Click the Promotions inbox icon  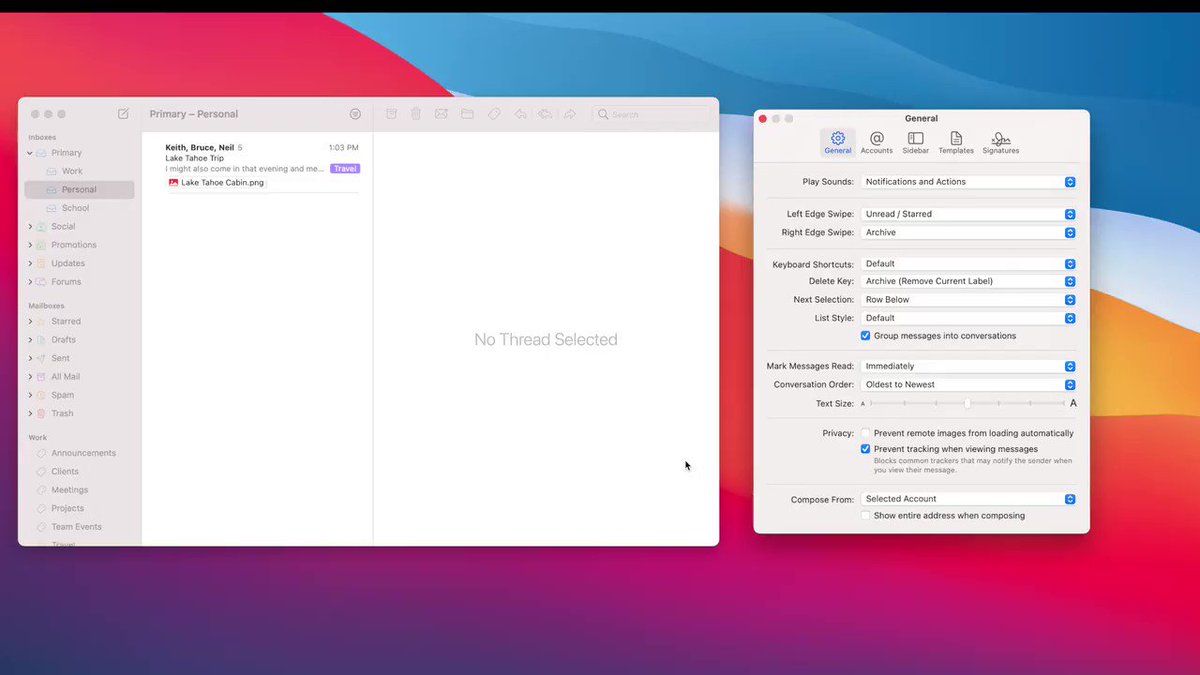[x=42, y=245]
